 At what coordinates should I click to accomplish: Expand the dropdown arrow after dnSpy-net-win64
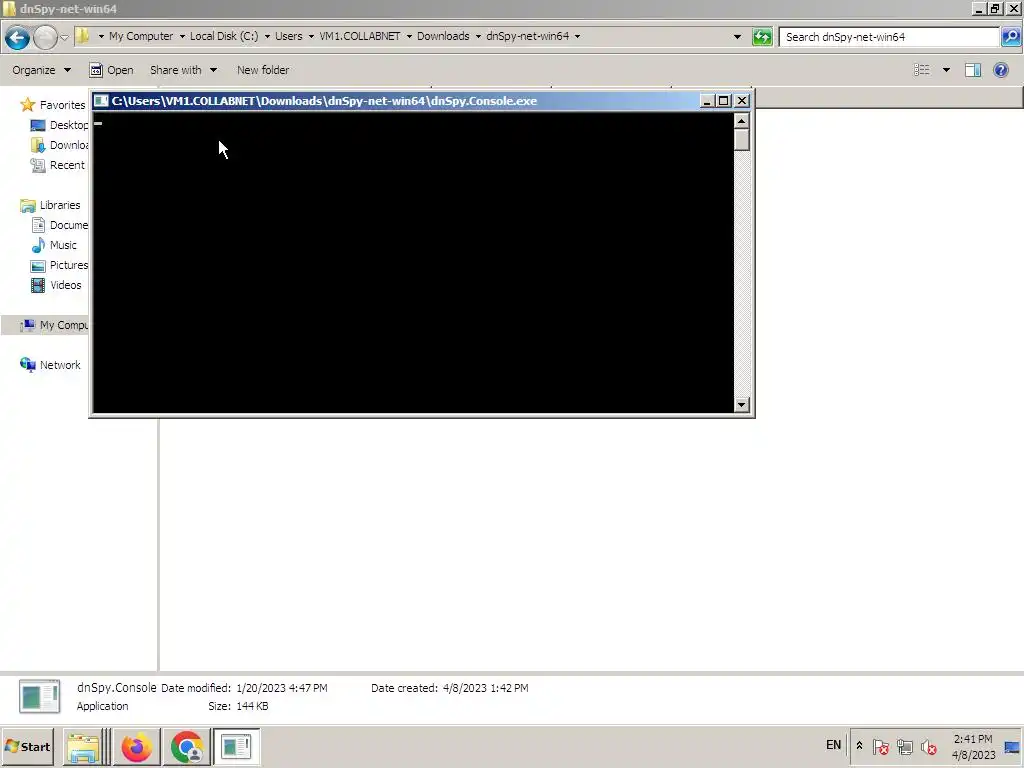(577, 37)
